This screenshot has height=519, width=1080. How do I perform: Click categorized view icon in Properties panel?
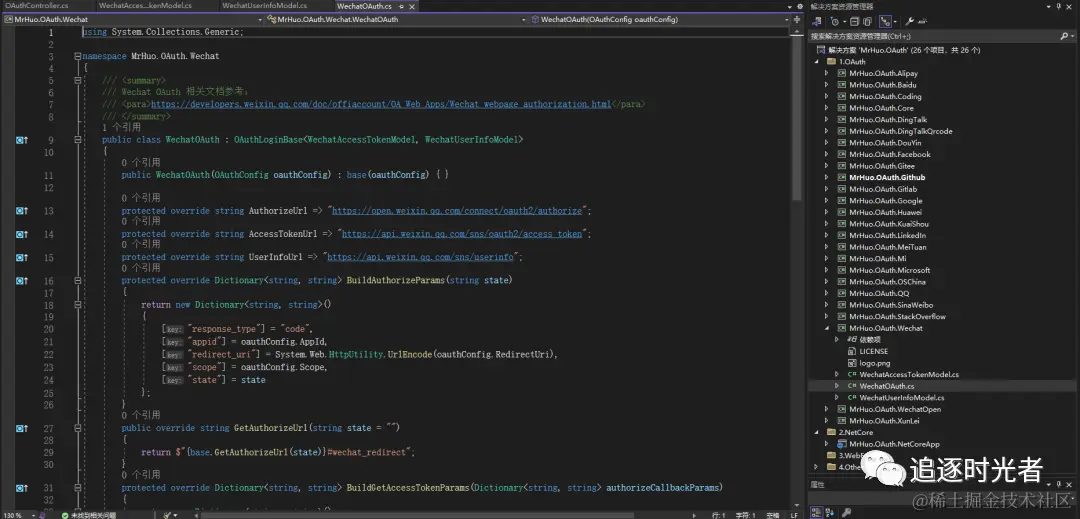pyautogui.click(x=816, y=512)
